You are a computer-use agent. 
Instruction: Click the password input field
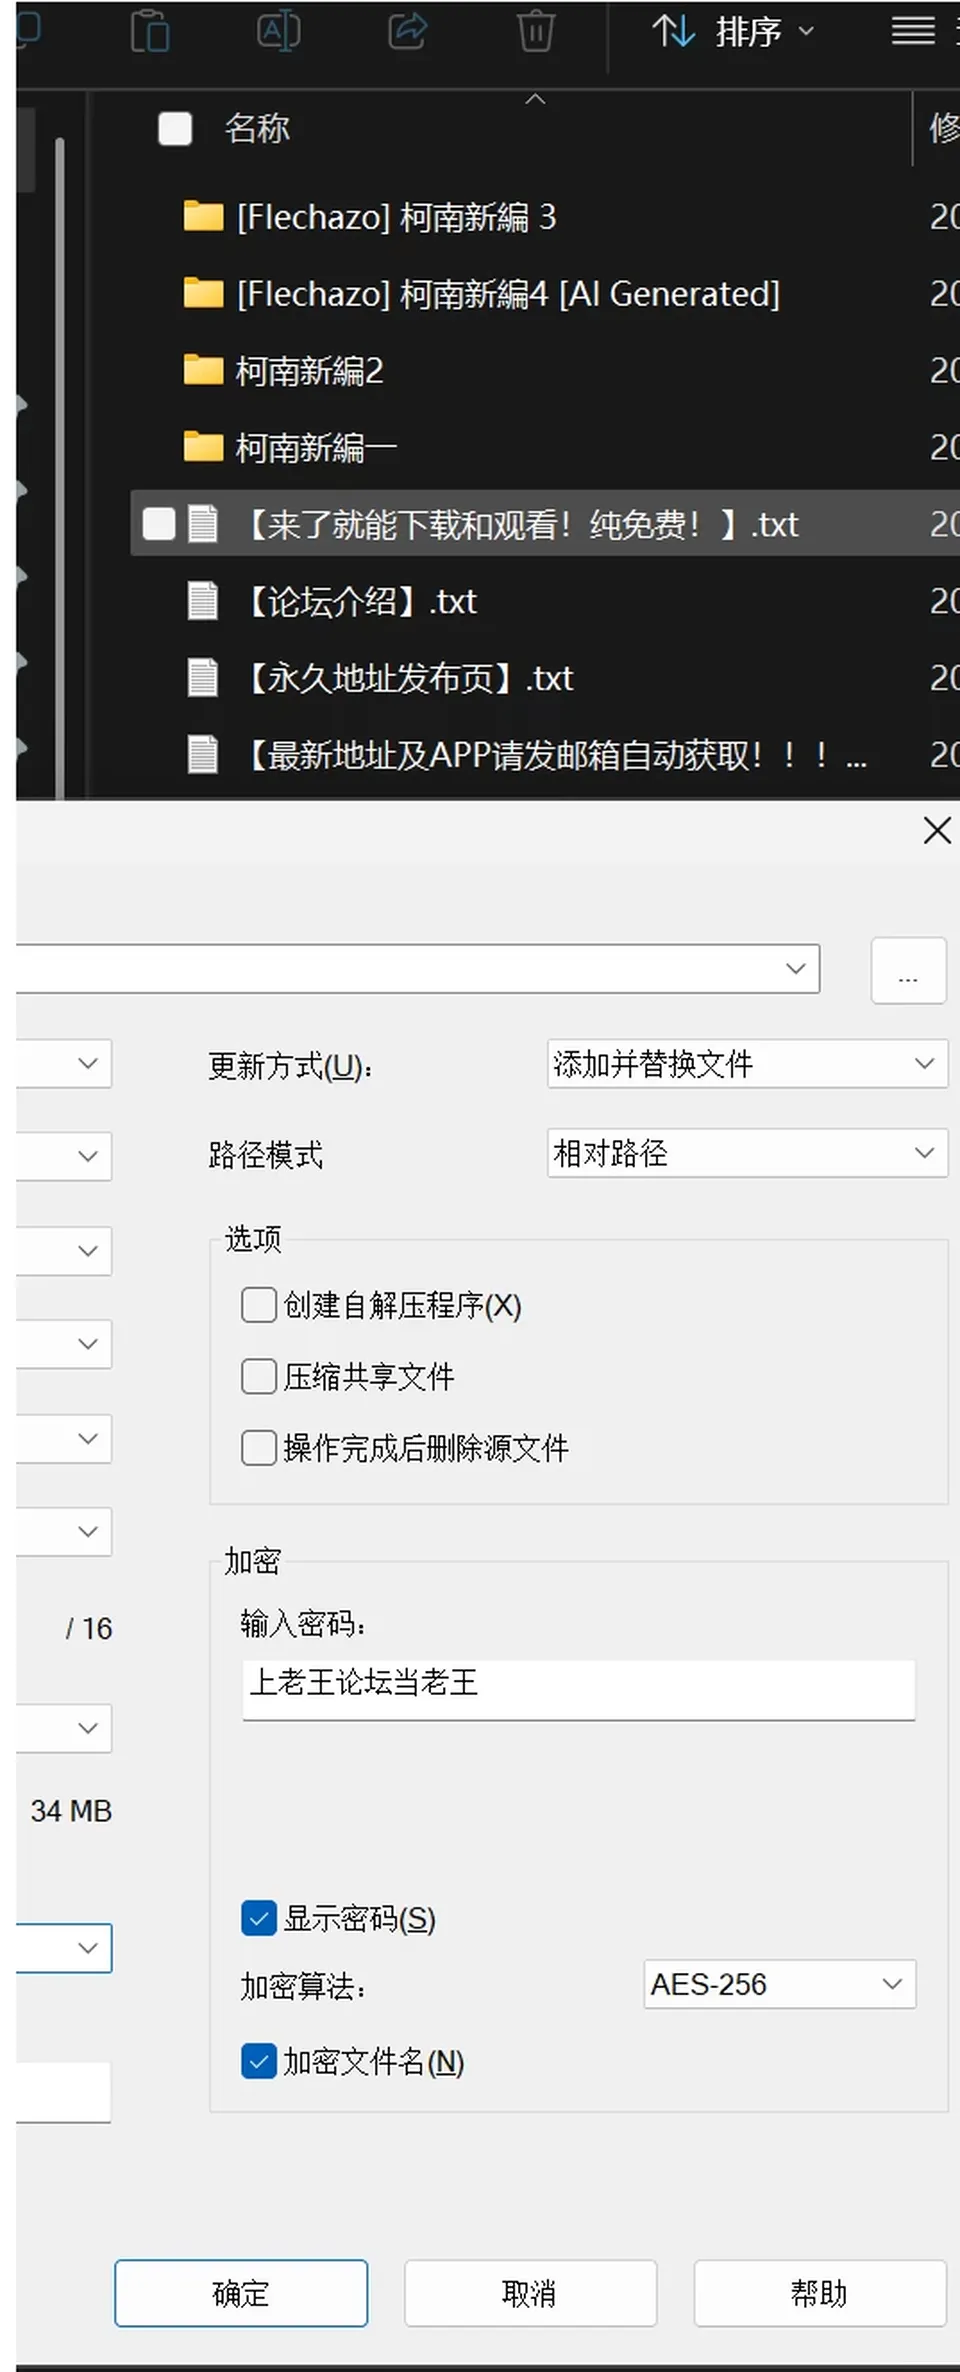(x=578, y=1689)
